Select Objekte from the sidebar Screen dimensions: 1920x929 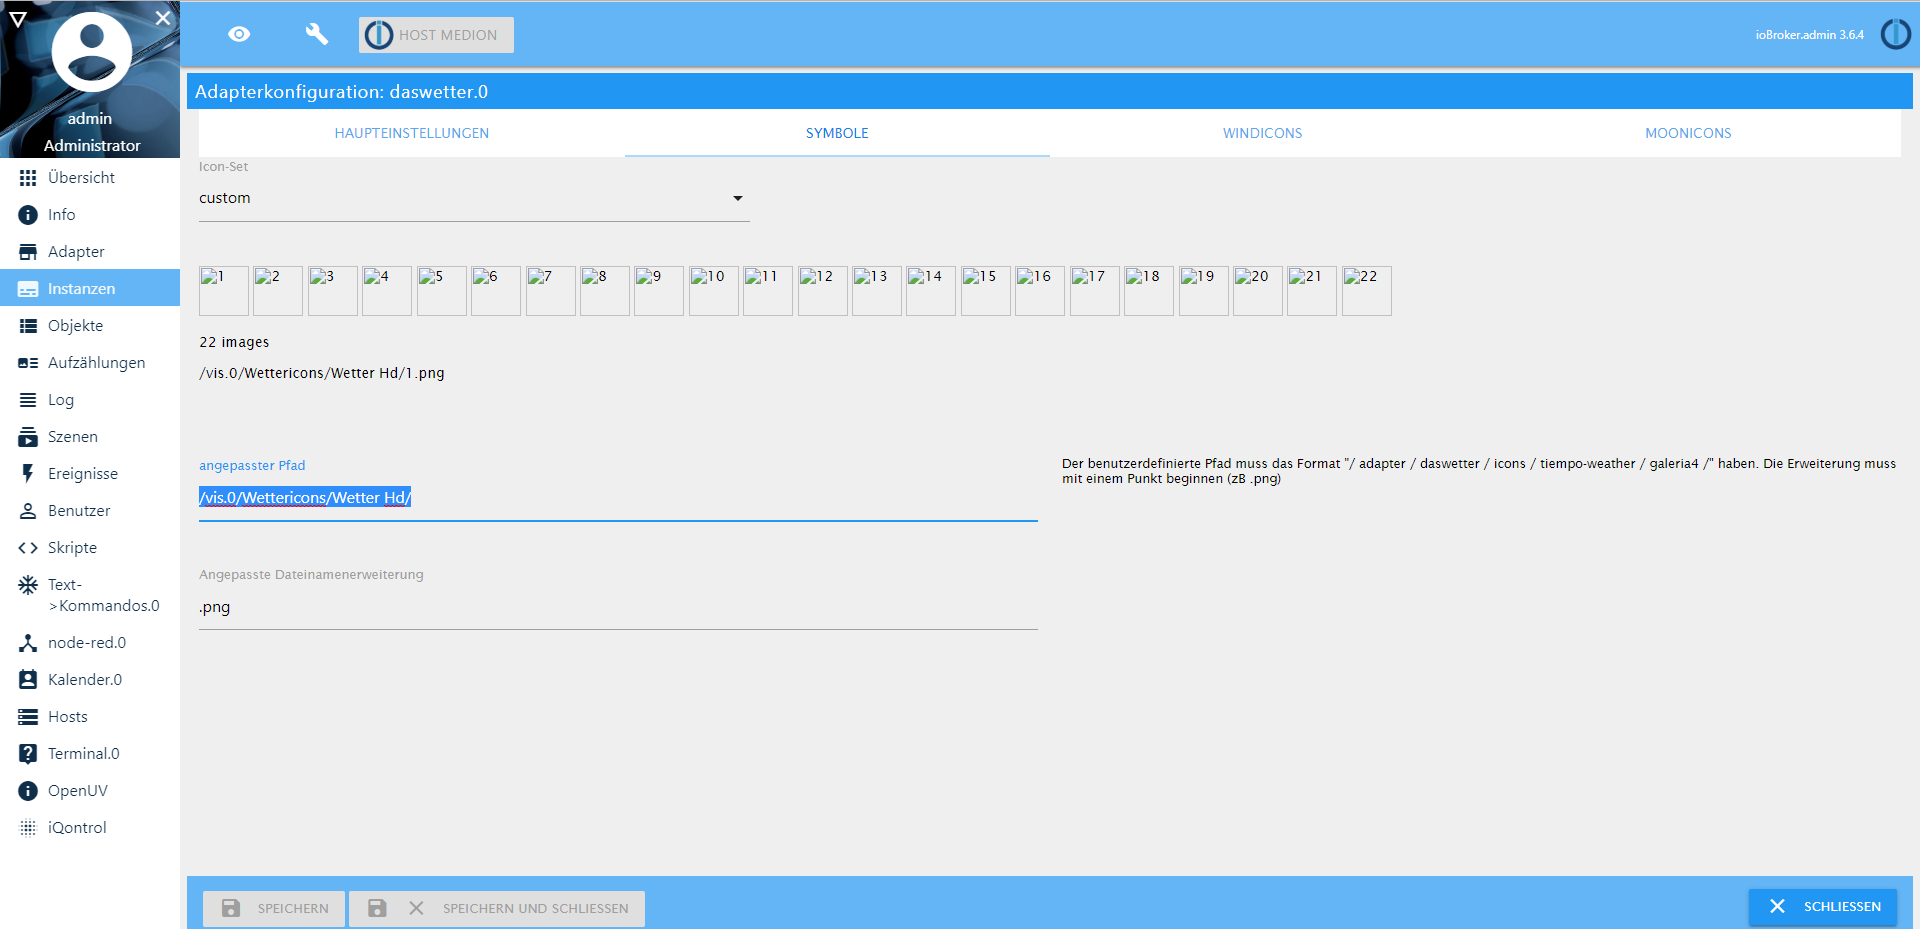click(75, 325)
